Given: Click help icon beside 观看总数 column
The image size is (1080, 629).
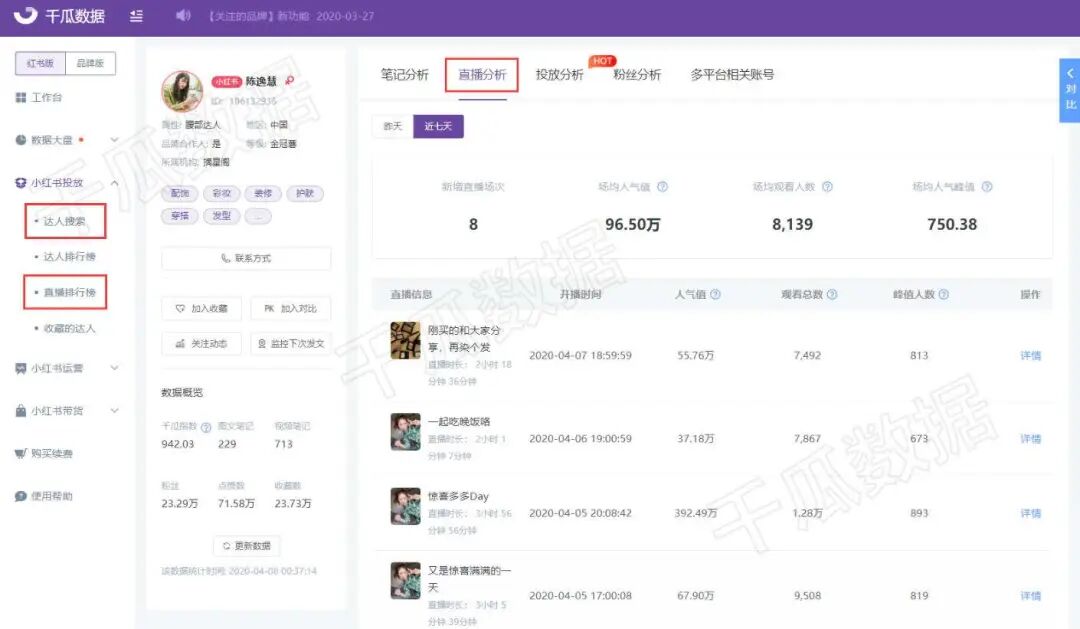Looking at the screenshot, I should [832, 294].
